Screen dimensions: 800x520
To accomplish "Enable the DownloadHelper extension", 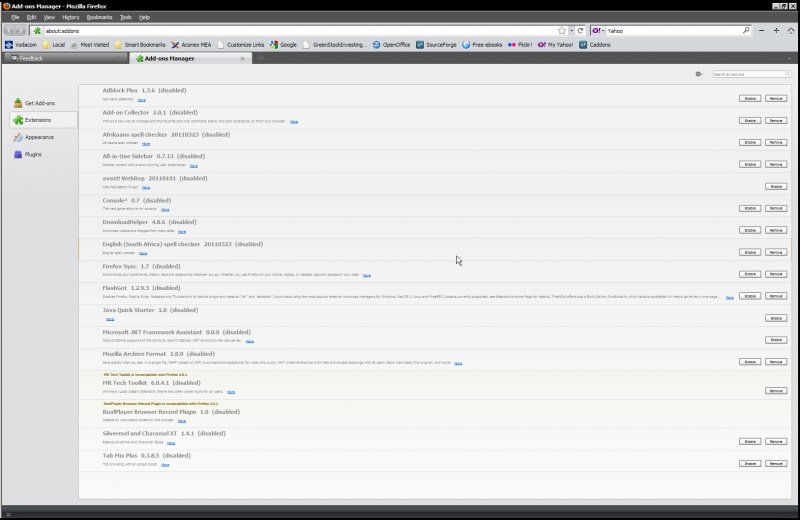I will click(750, 230).
